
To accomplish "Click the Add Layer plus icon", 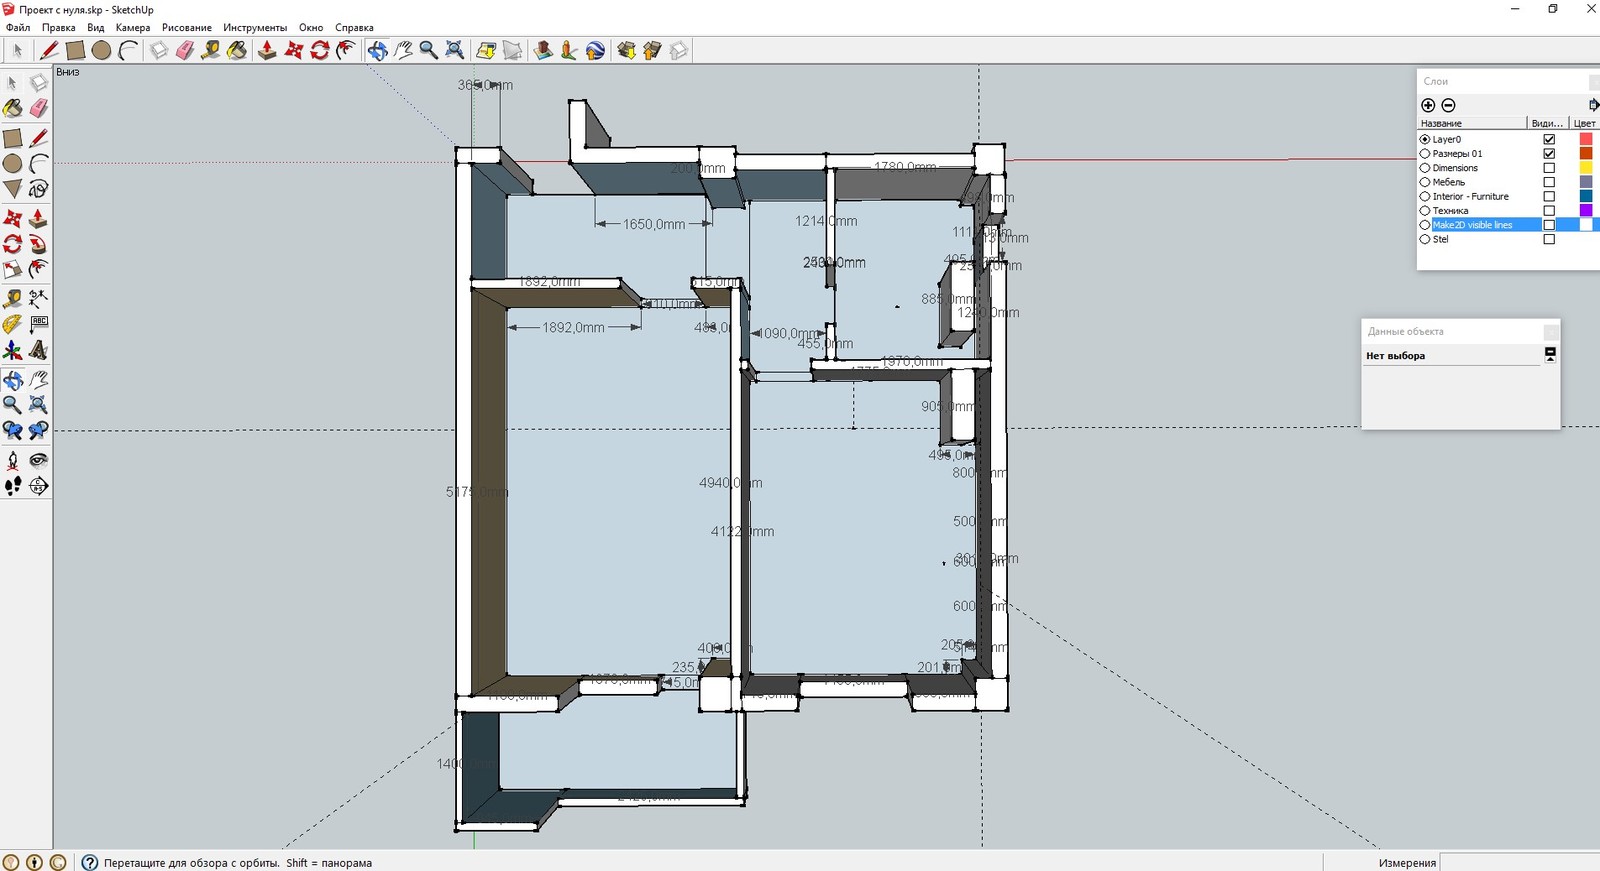I will (1428, 105).
